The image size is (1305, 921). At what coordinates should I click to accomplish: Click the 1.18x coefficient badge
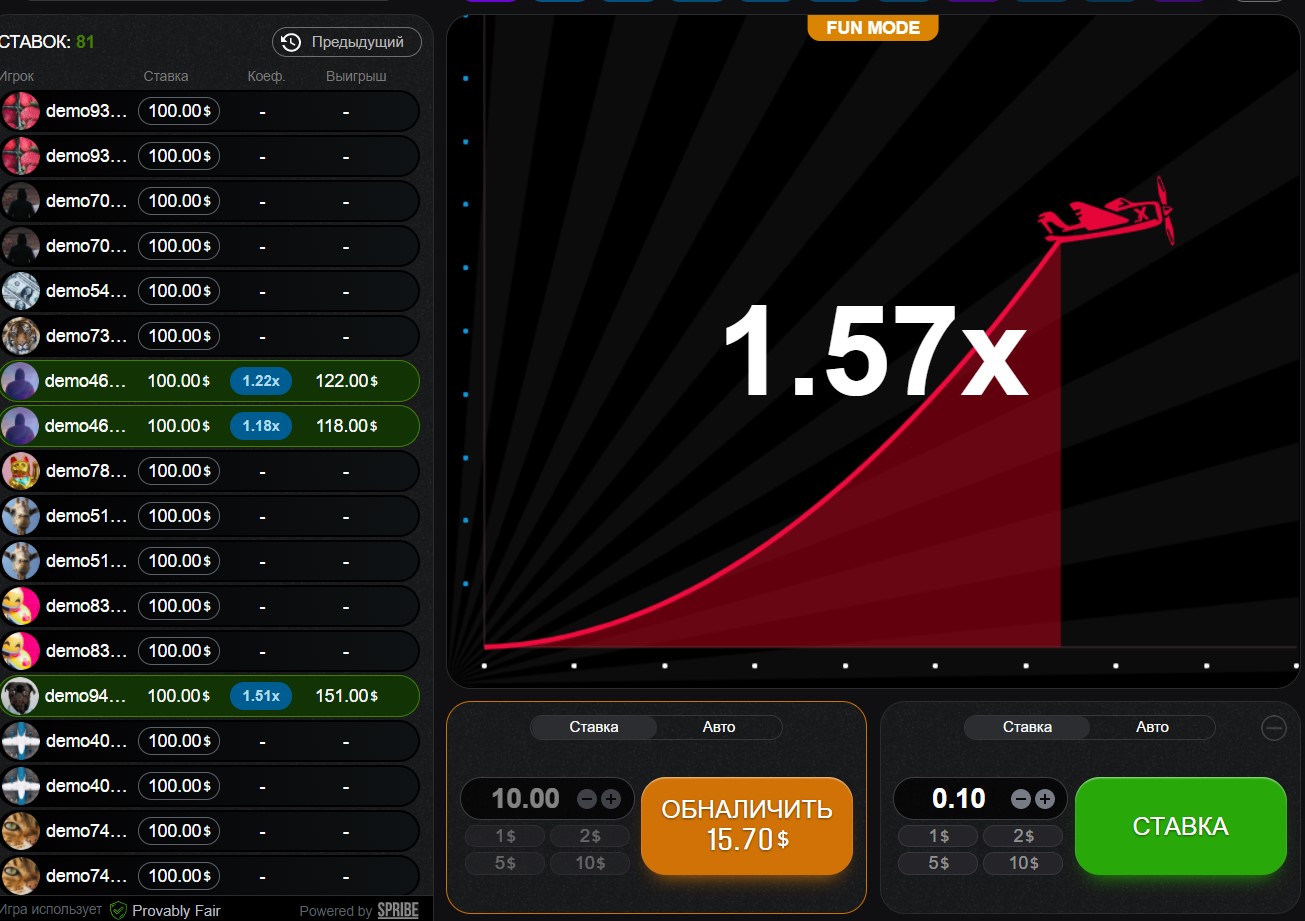tap(261, 426)
